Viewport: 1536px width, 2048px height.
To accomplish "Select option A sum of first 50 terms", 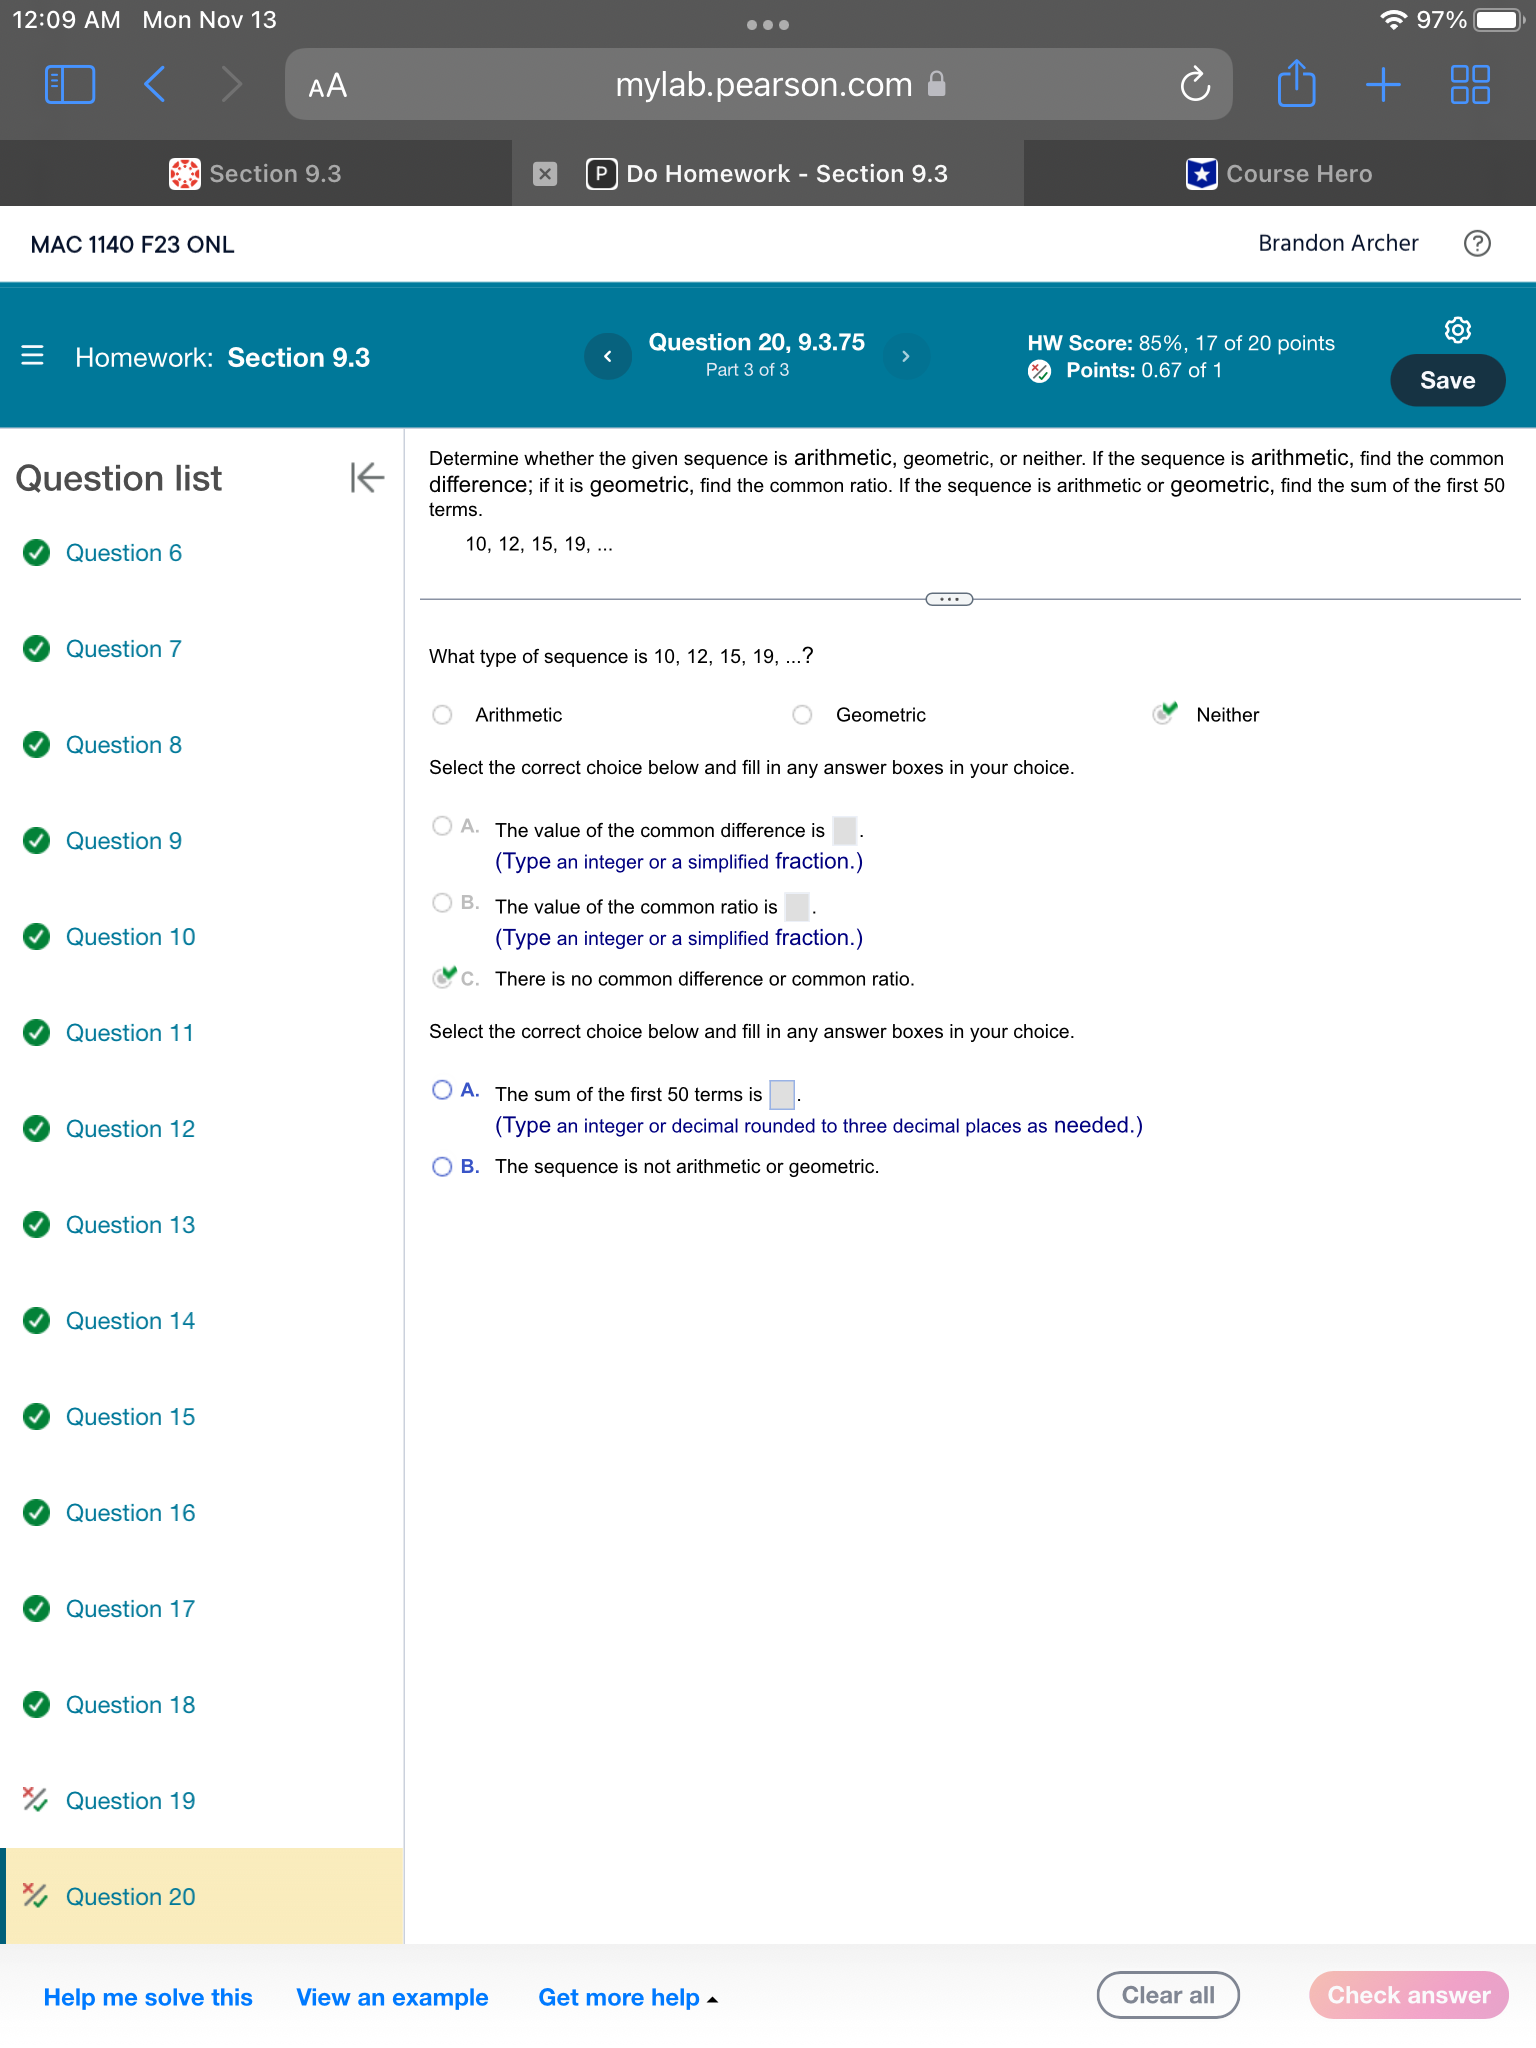I will 442,1090.
